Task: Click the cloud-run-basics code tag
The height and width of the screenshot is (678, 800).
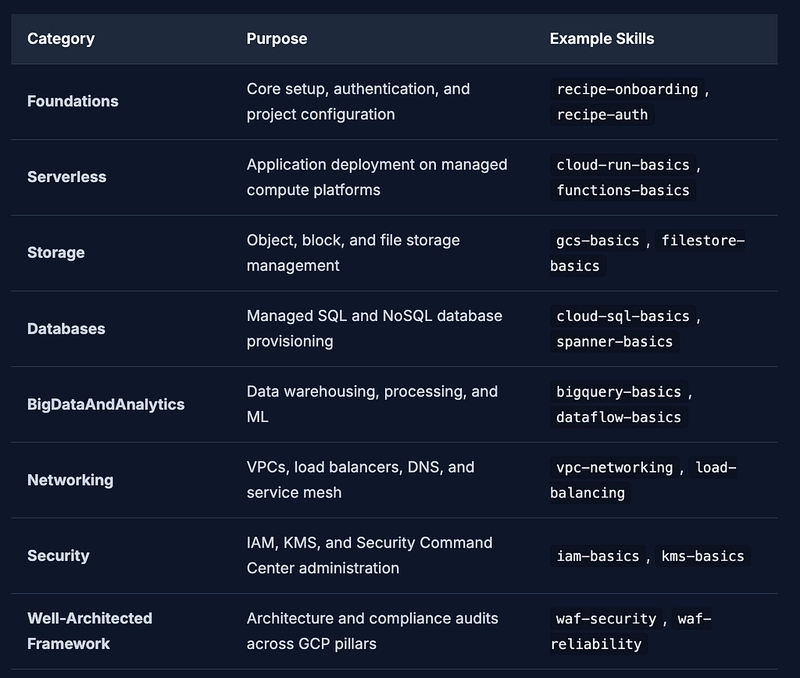Action: coord(623,165)
